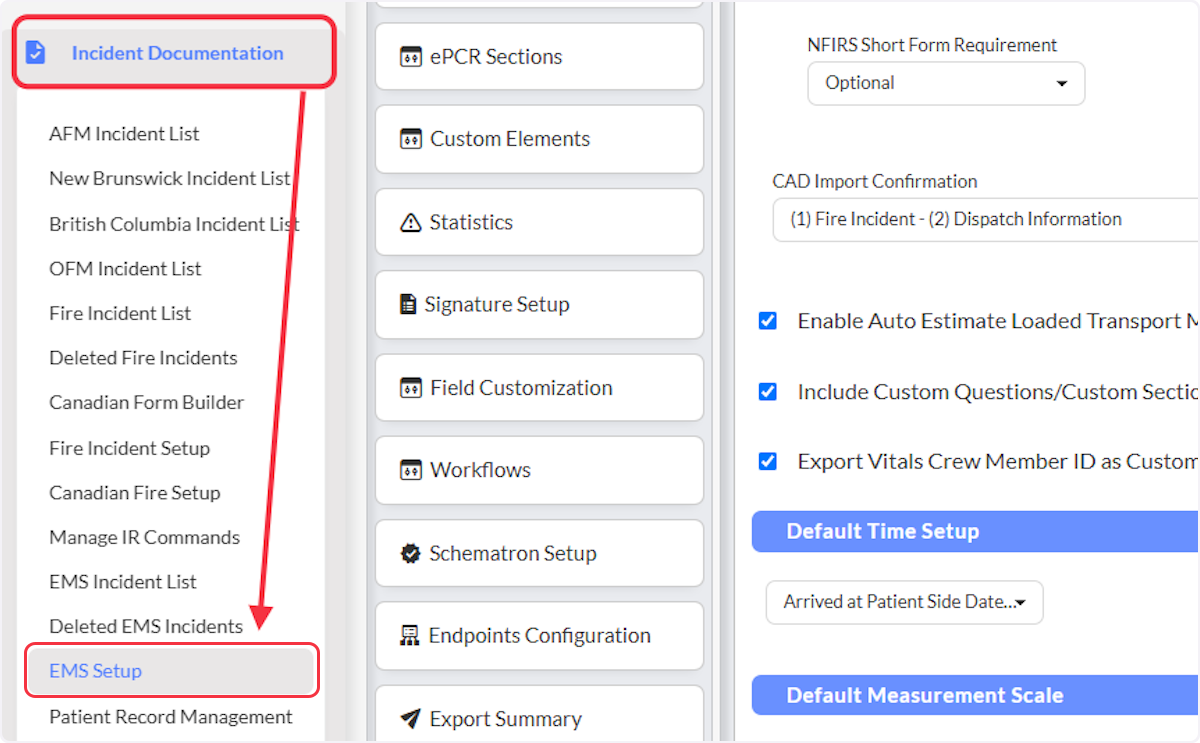1200x743 pixels.
Task: Open EMS Incident List
Action: 123,581
